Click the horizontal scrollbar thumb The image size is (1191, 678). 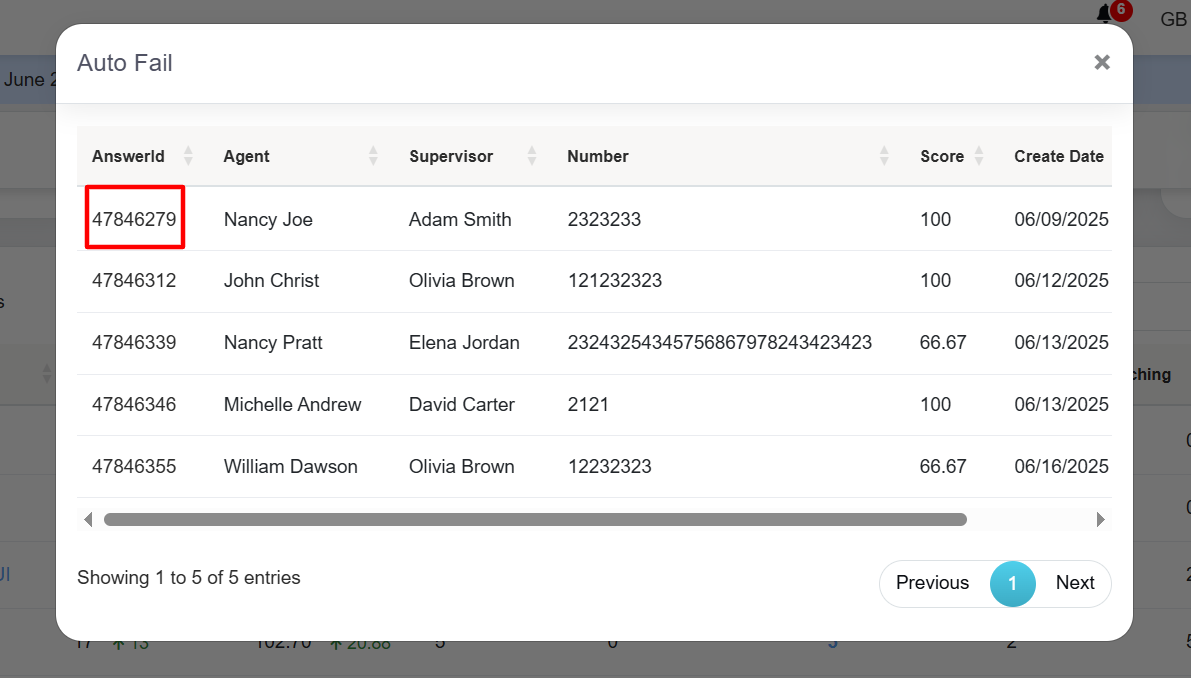click(x=535, y=519)
